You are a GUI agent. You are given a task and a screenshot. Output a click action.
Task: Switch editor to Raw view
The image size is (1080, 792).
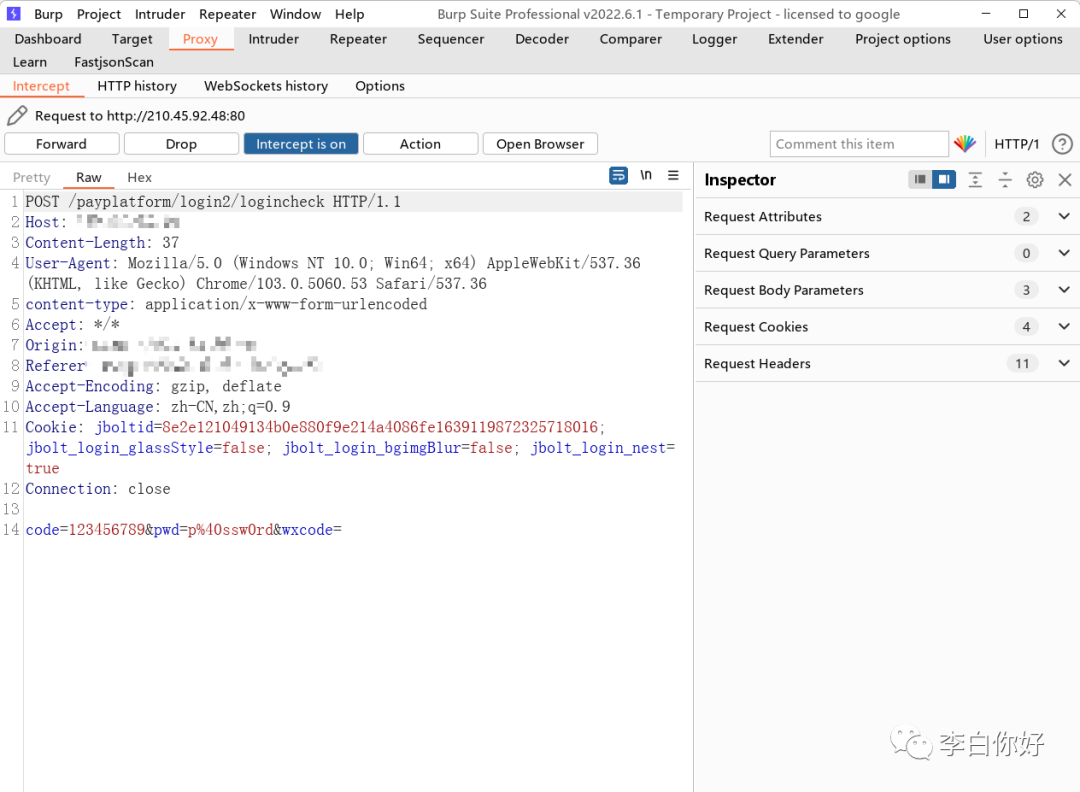pyautogui.click(x=88, y=178)
